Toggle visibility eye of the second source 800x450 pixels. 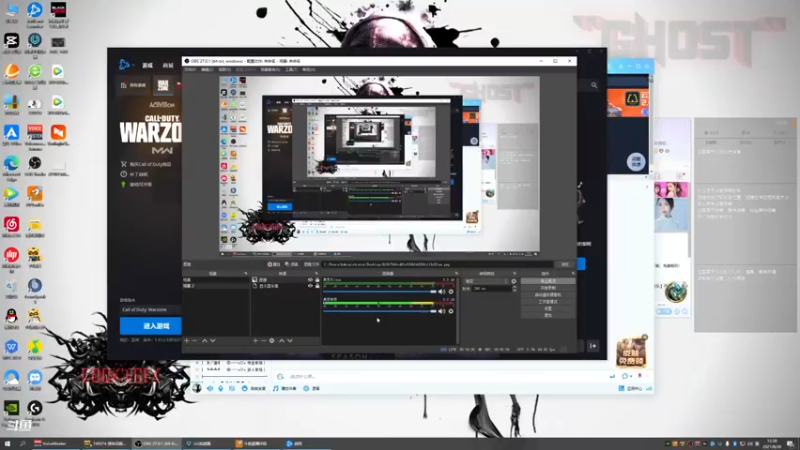click(x=310, y=286)
